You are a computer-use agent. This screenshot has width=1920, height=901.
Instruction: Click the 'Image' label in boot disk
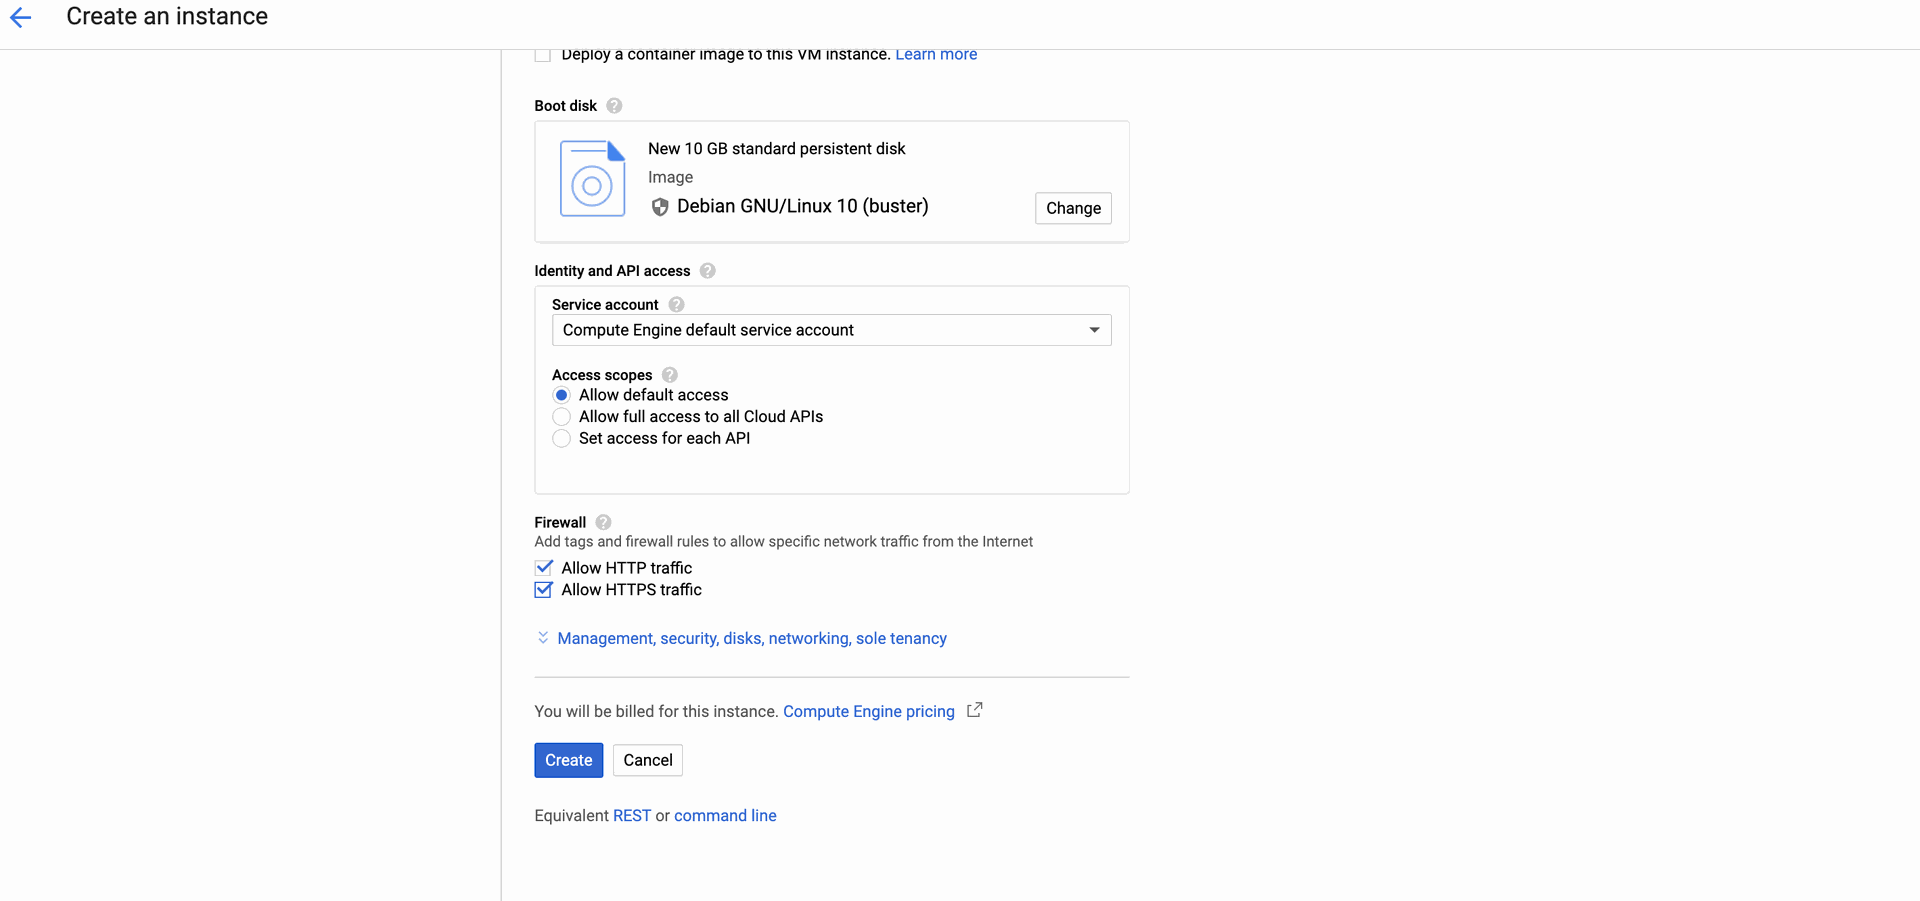[670, 177]
